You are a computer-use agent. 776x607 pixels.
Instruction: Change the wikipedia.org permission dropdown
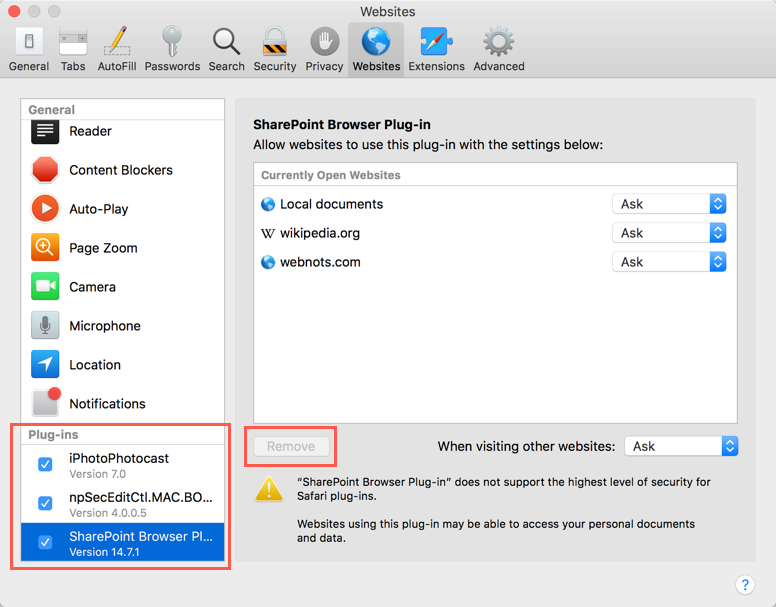pos(668,233)
